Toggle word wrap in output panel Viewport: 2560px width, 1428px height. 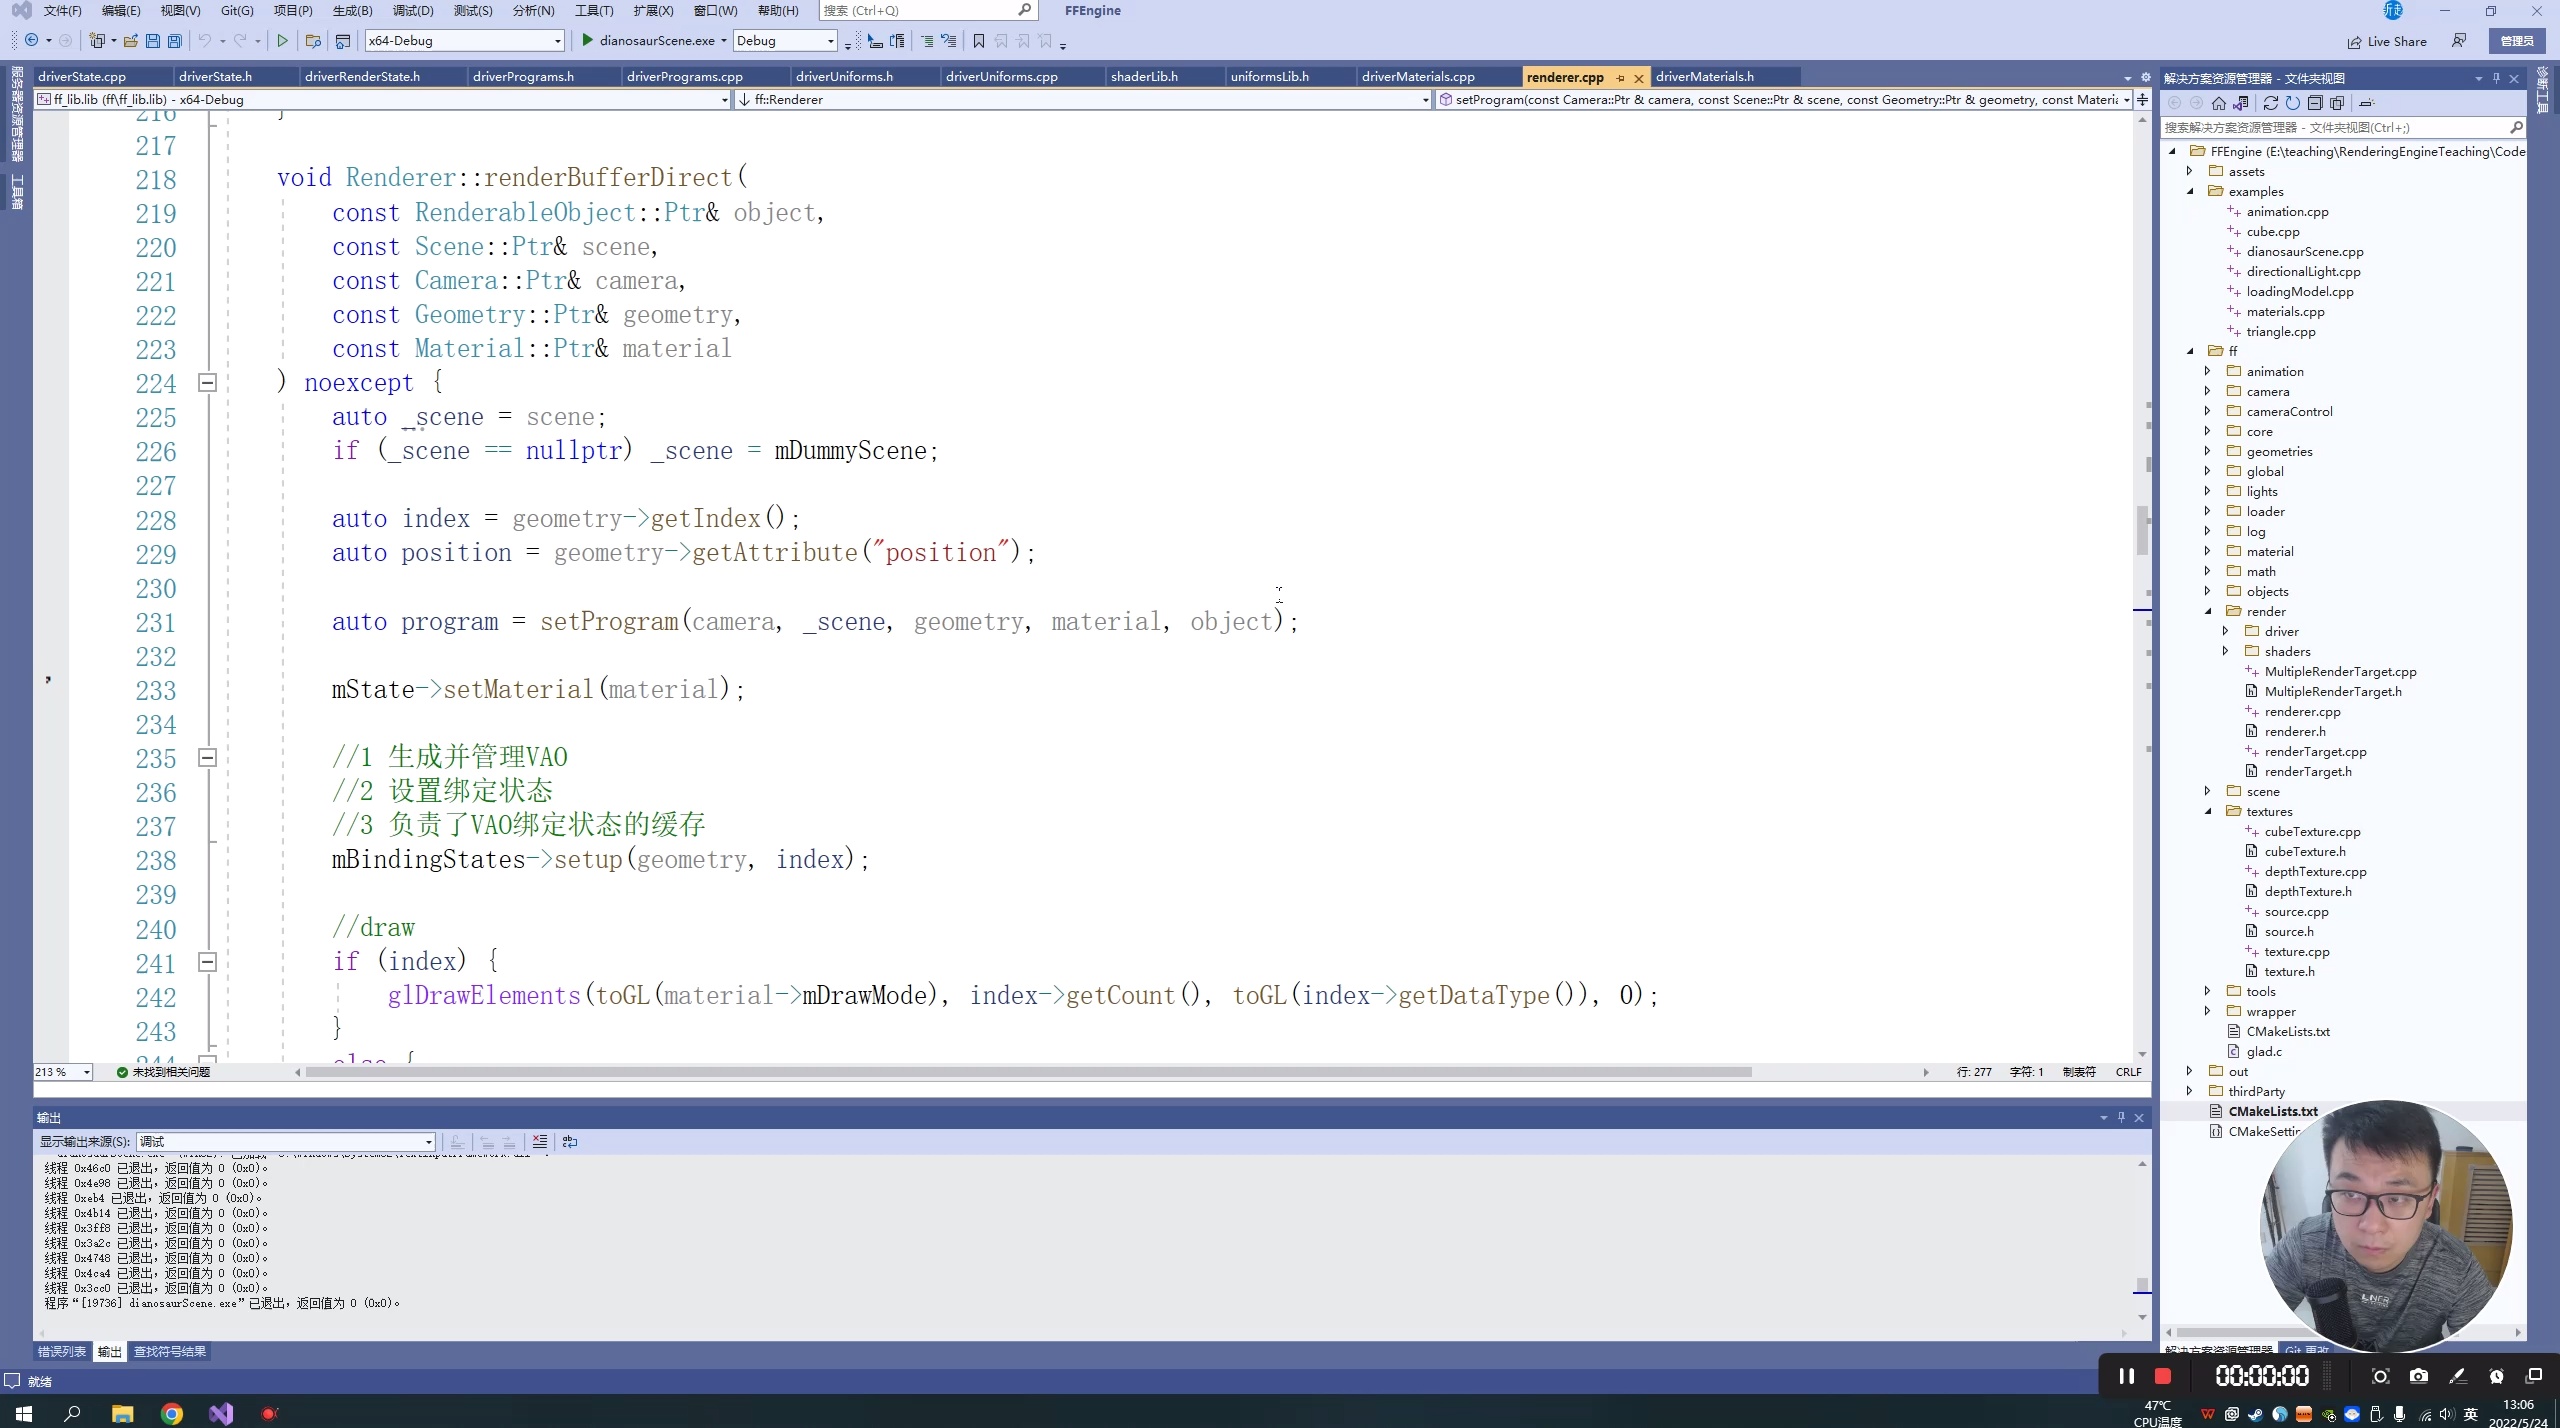(570, 1142)
